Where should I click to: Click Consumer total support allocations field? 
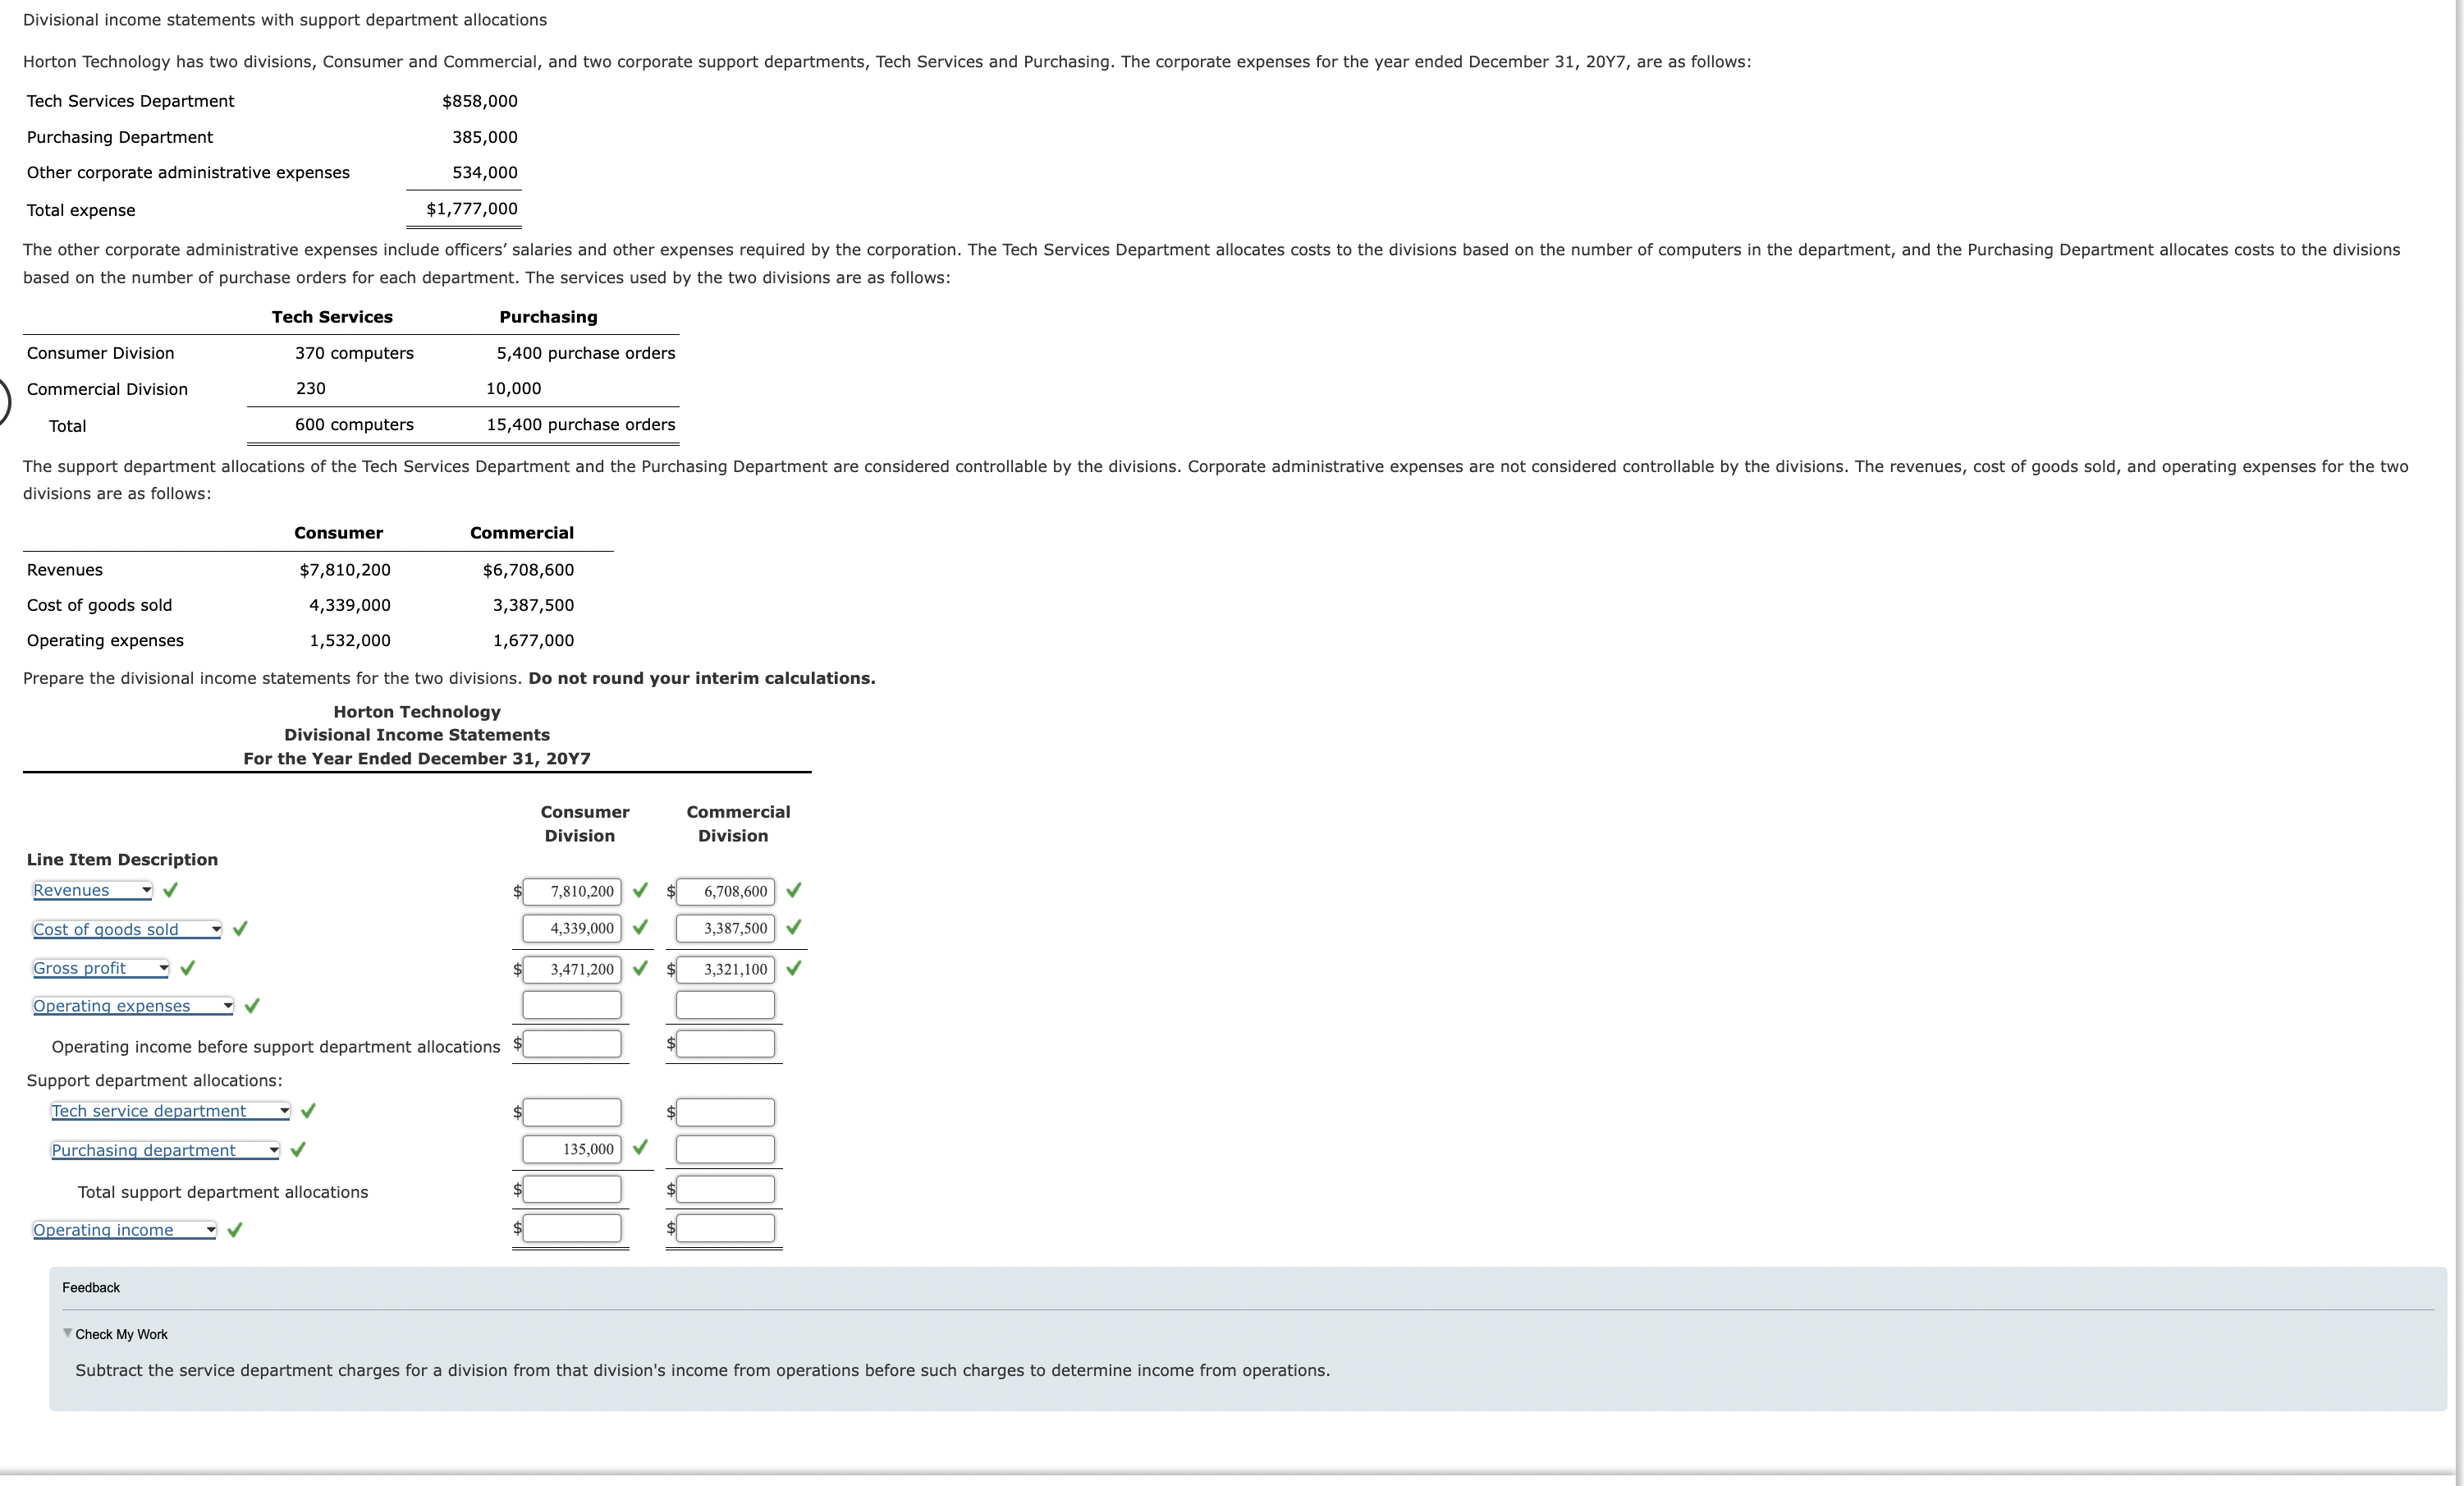coord(572,1189)
